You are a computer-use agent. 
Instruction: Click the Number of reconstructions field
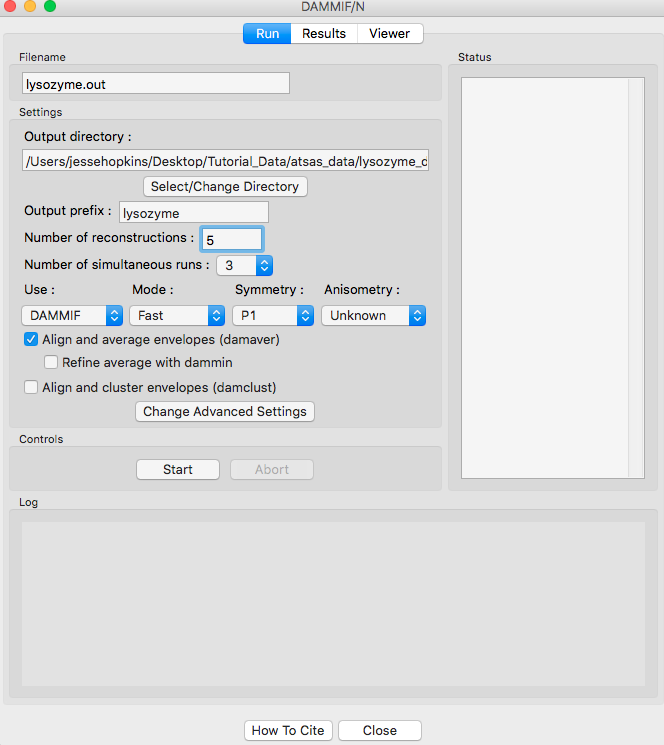point(232,239)
